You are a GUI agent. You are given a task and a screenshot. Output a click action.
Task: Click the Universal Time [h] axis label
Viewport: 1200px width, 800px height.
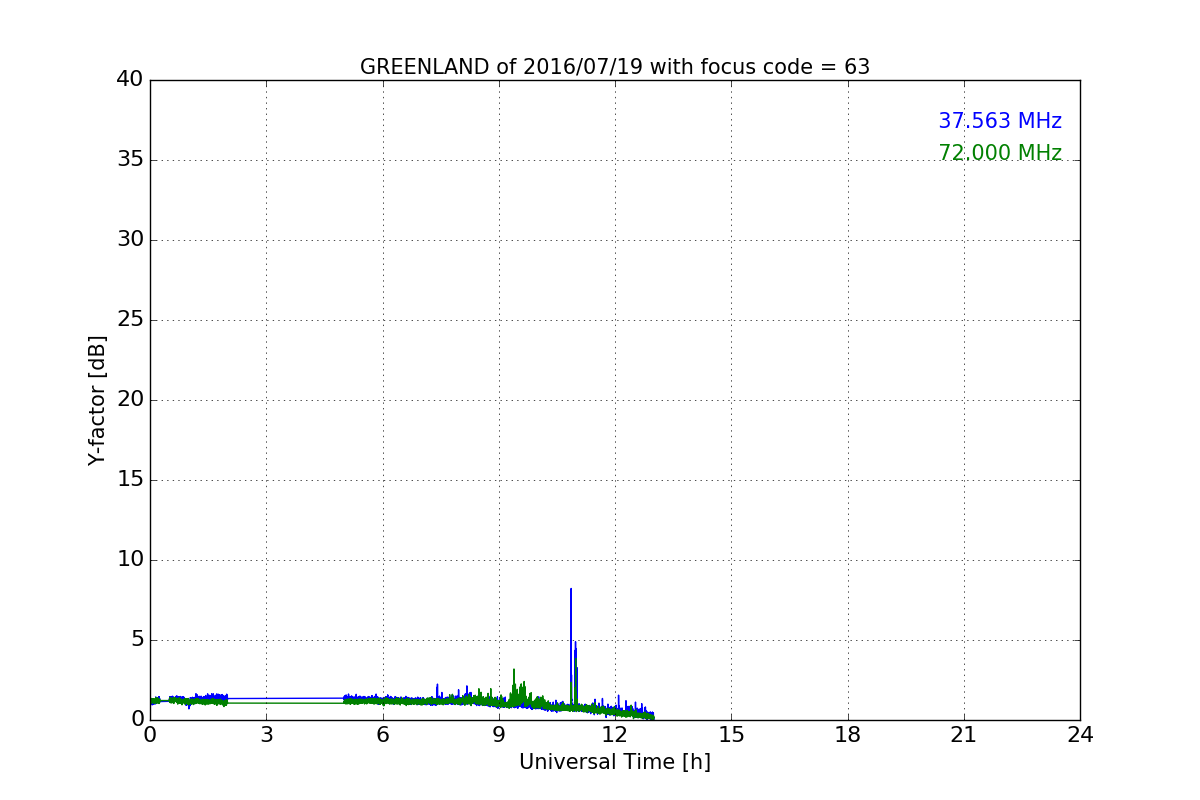[615, 762]
